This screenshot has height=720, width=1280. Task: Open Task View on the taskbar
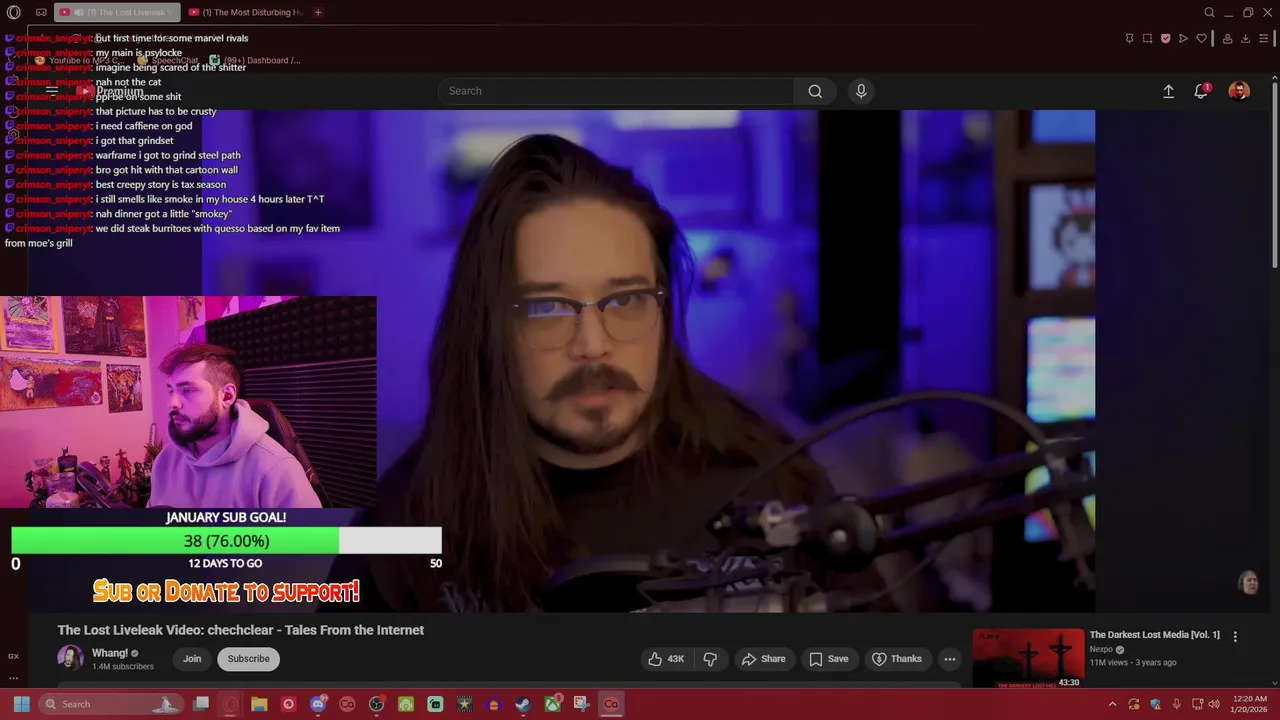[x=201, y=704]
